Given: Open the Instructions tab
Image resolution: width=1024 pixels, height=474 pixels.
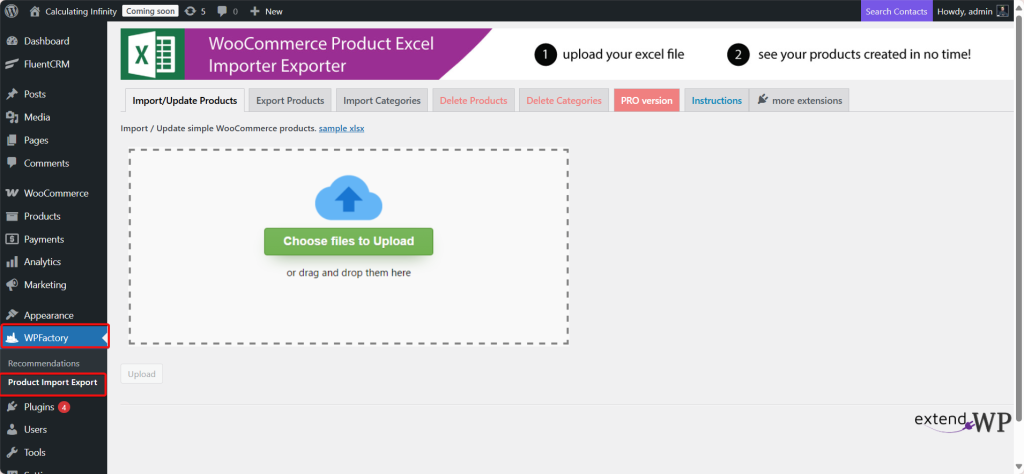Looking at the screenshot, I should (x=716, y=101).
